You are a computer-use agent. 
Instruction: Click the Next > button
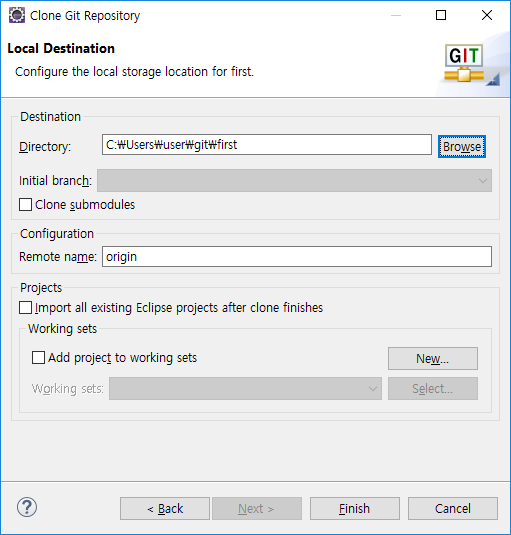pos(257,508)
